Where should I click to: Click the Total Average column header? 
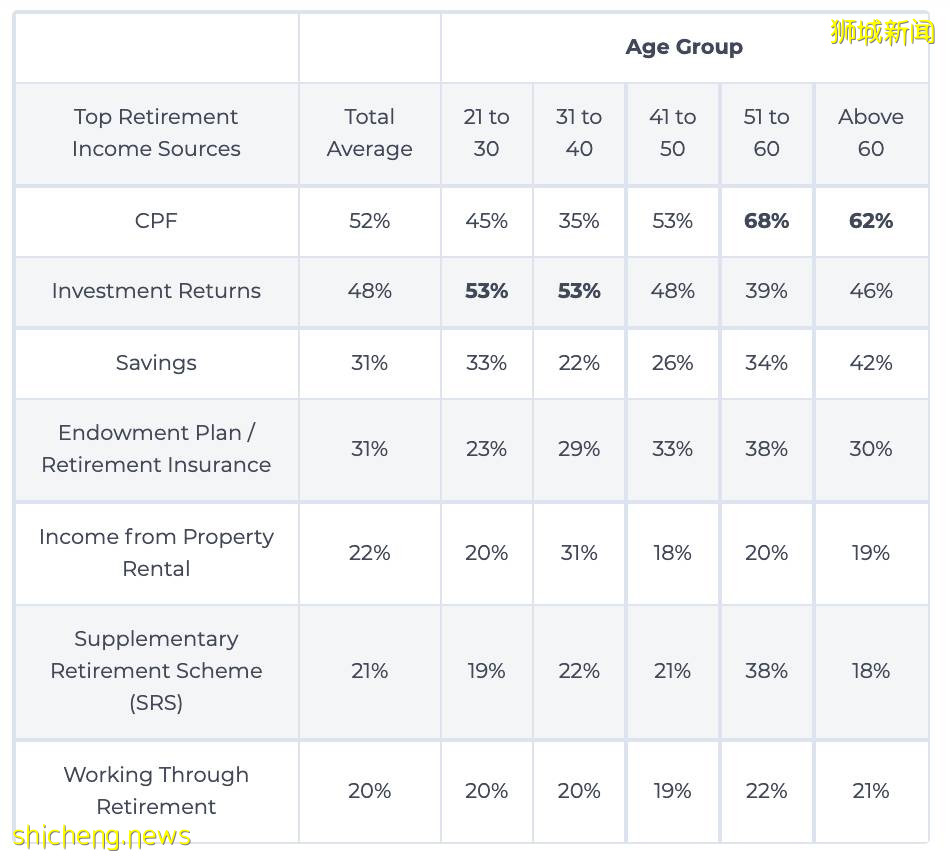[369, 133]
